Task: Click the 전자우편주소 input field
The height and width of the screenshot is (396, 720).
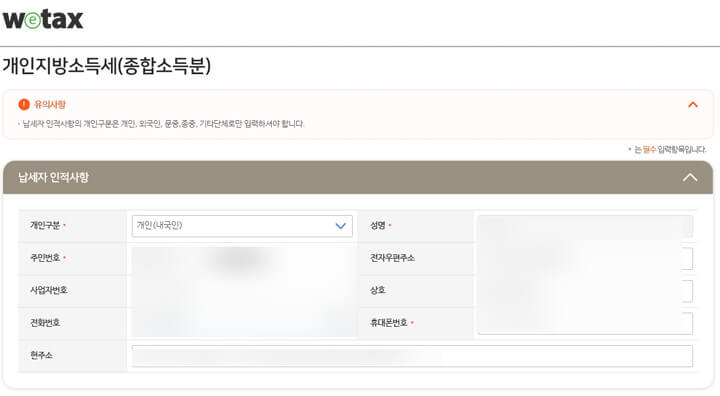Action: (585, 258)
